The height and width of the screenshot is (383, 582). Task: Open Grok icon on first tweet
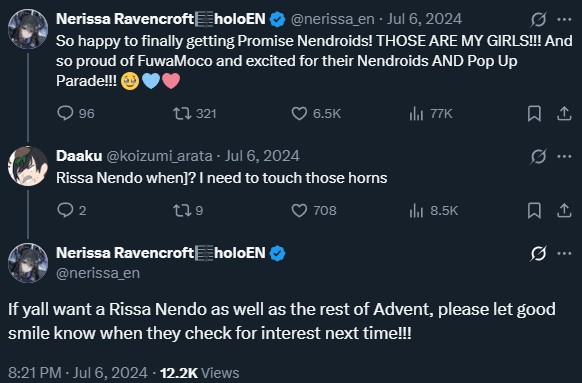point(538,19)
